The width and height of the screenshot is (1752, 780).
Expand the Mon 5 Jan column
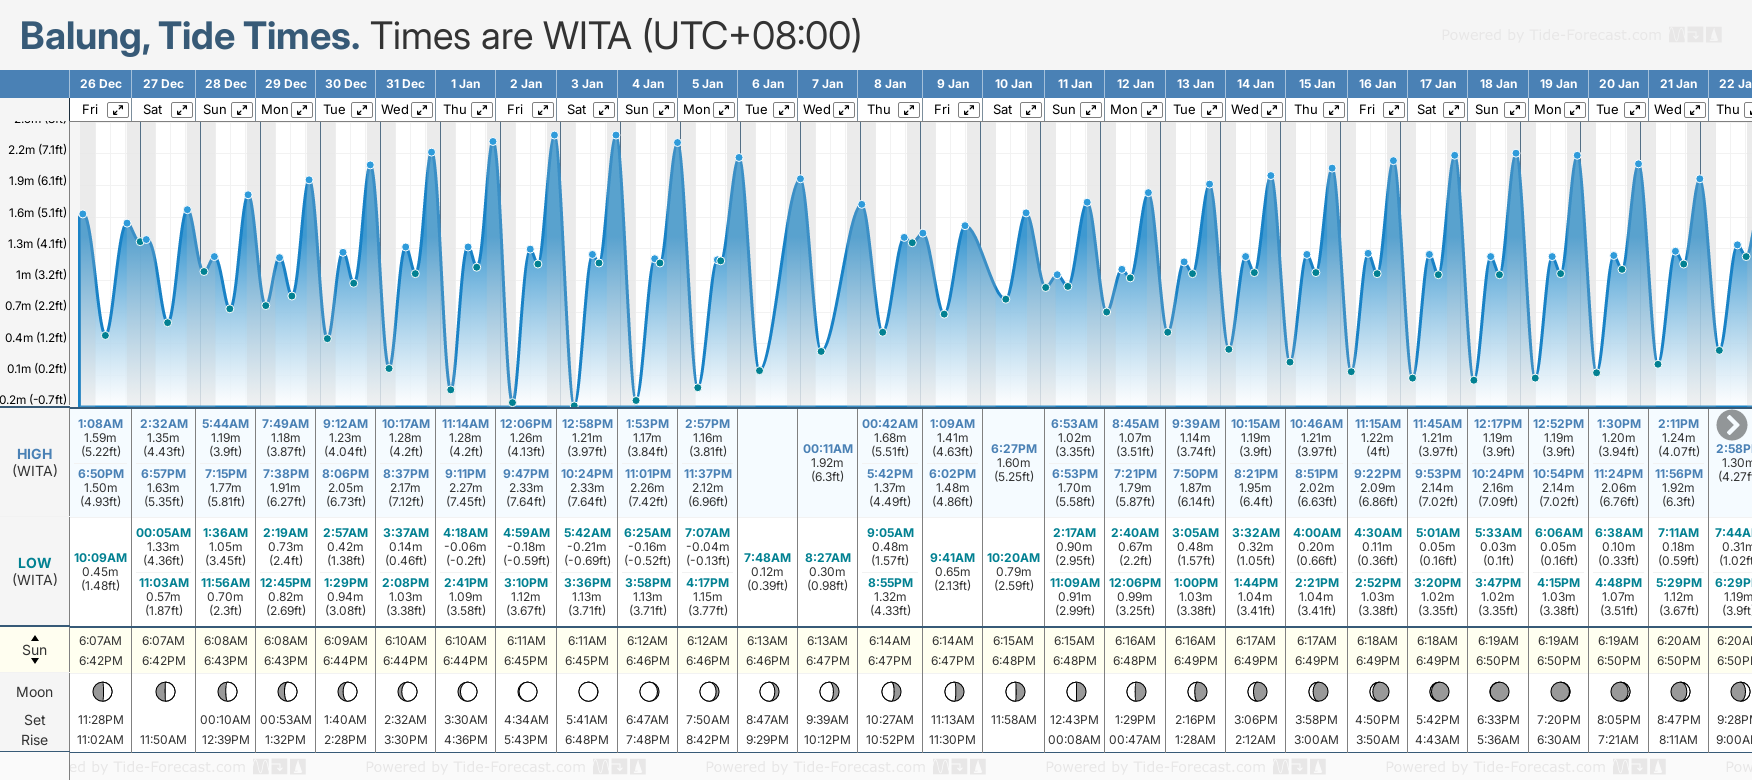pos(724,110)
